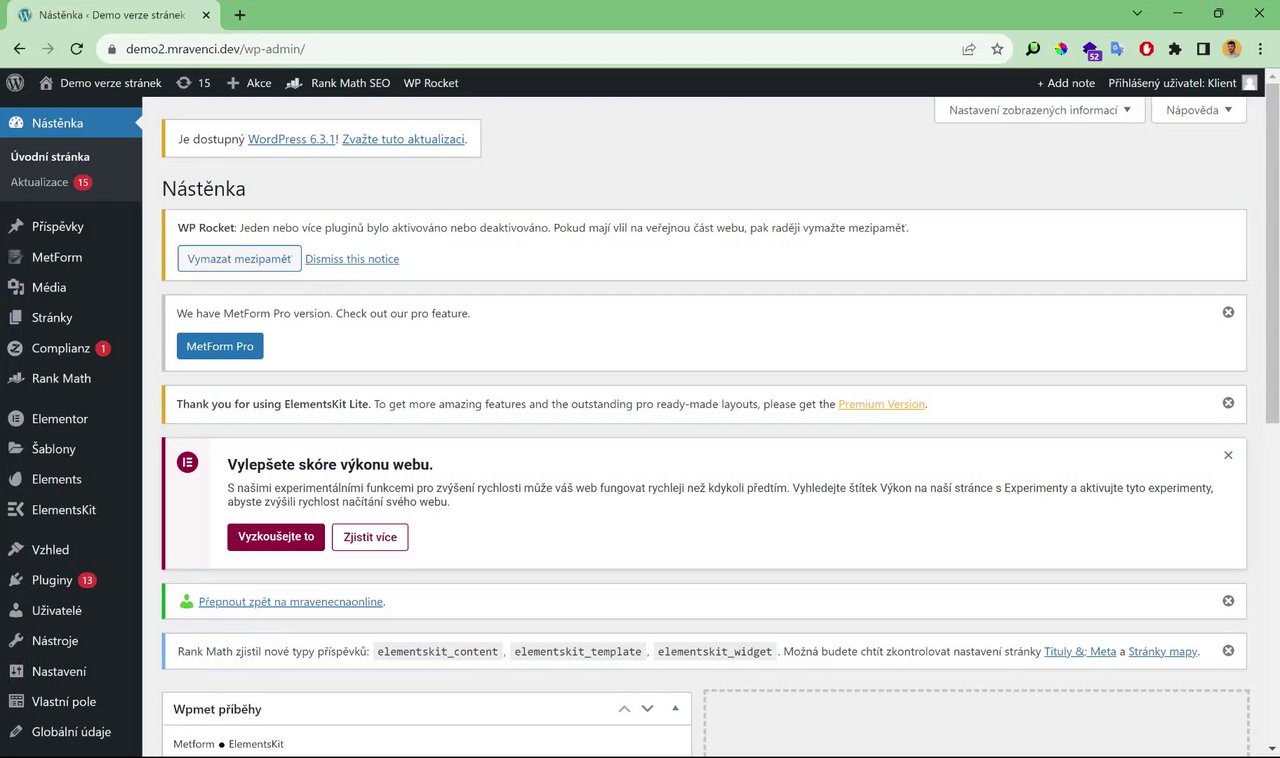Close the Elementor performance notice
Screen dimensions: 1280x758
[x=1228, y=455]
